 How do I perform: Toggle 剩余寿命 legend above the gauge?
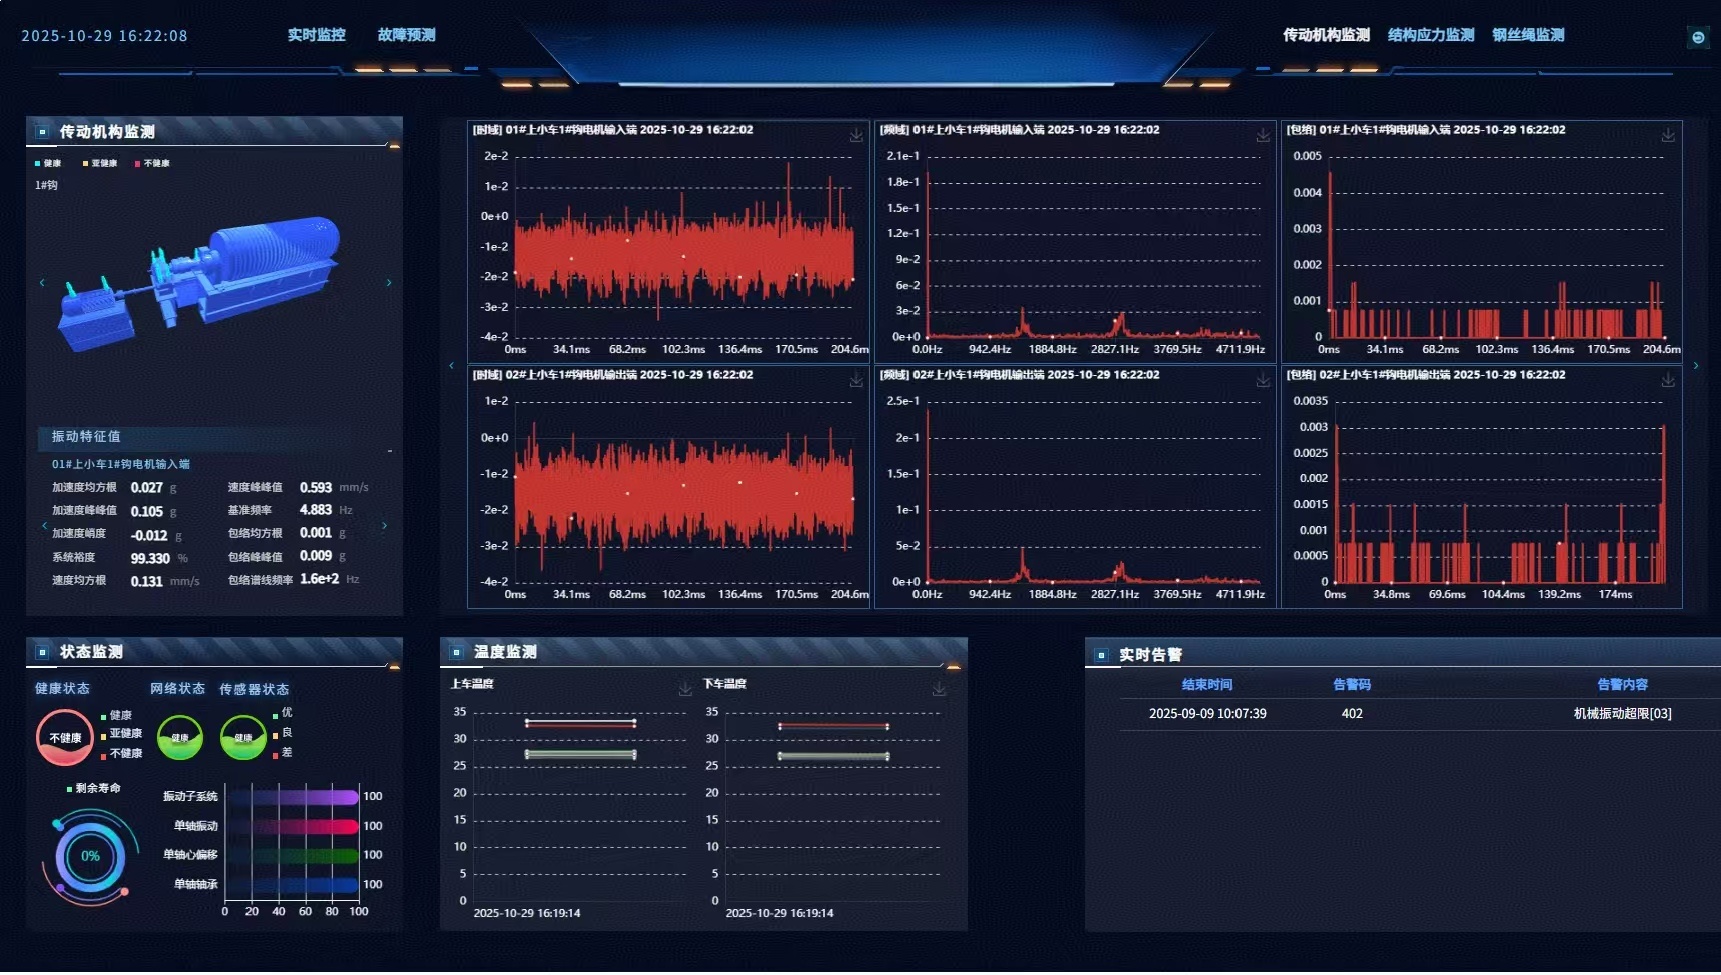point(94,788)
